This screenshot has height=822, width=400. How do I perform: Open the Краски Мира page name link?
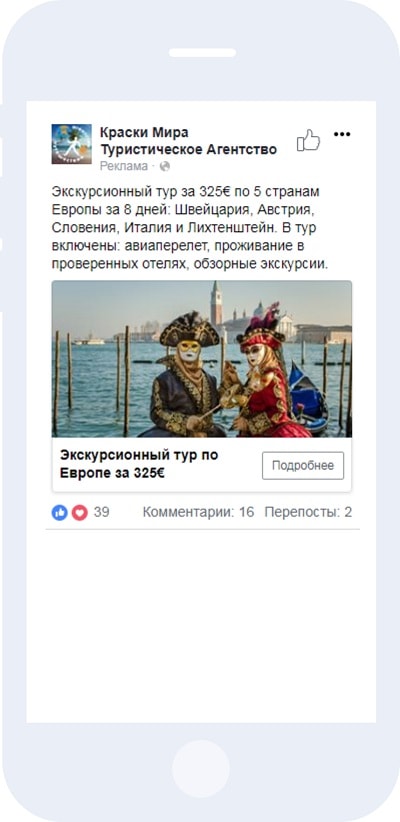144,132
